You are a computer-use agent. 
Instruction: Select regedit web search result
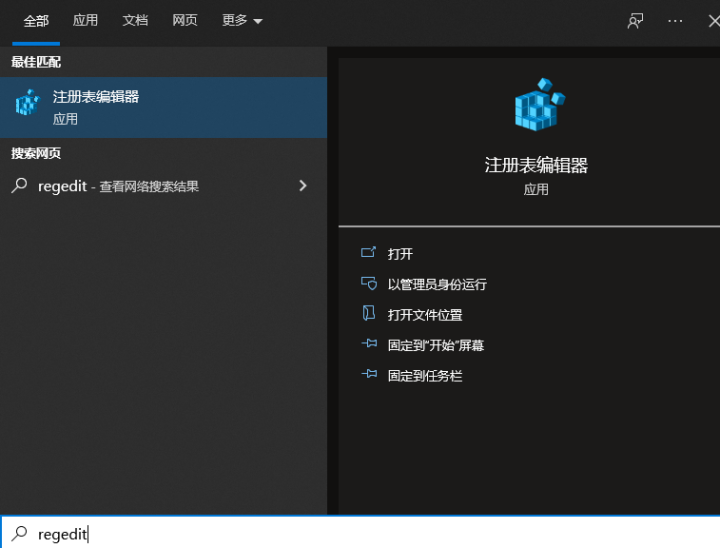pyautogui.click(x=163, y=186)
